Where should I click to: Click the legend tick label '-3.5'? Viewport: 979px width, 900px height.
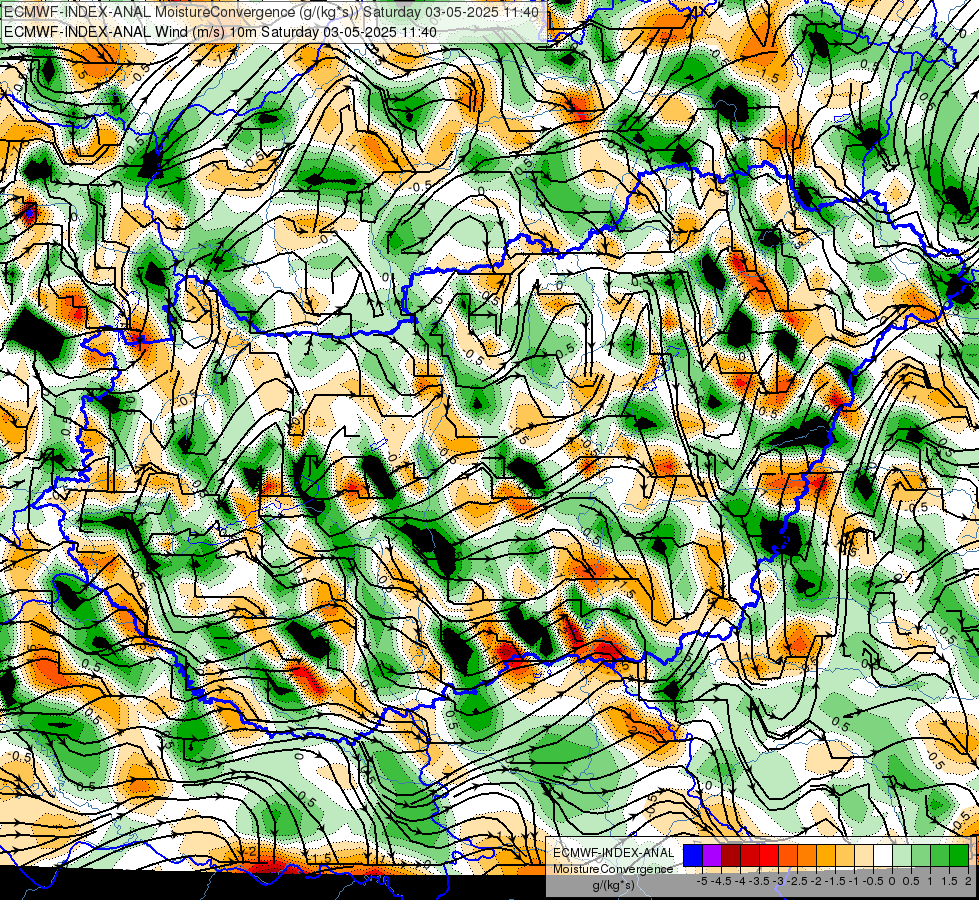759,881
